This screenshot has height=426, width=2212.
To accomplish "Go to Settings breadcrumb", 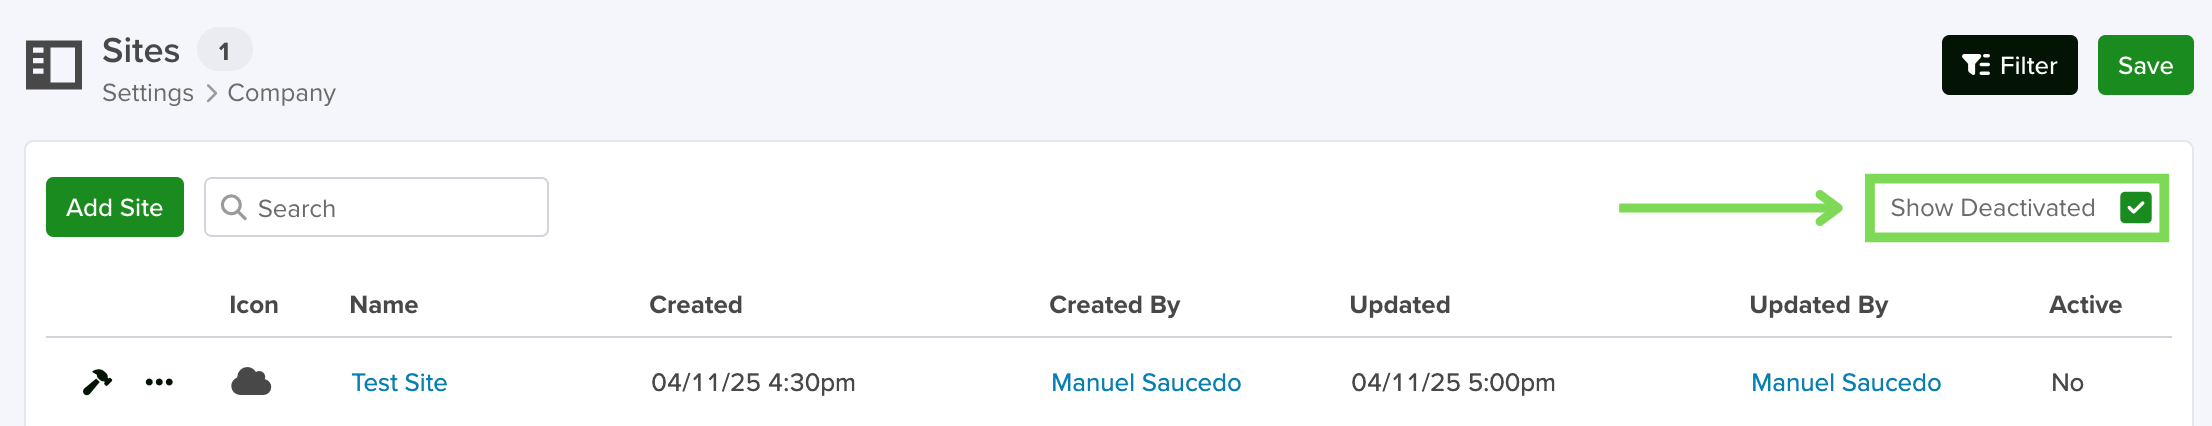I will (x=148, y=93).
